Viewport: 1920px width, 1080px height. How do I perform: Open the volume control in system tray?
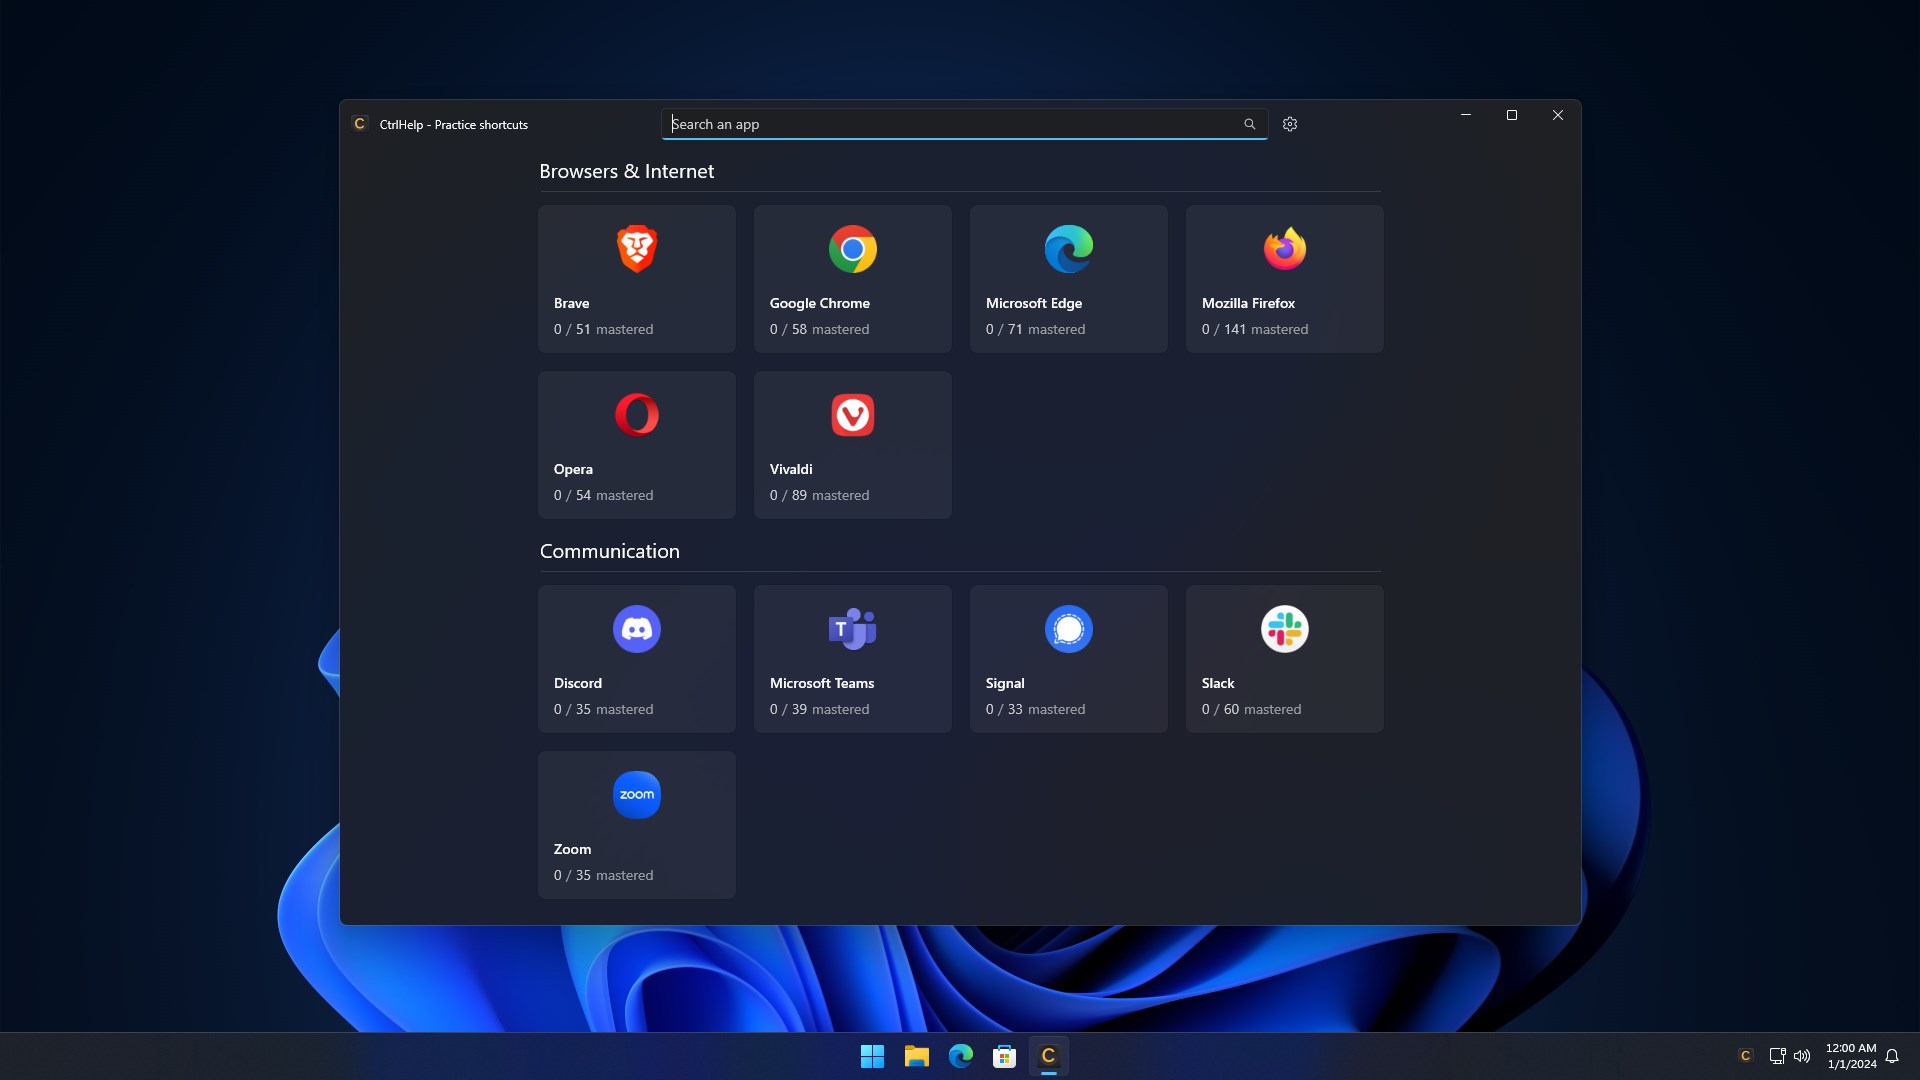pos(1802,1056)
